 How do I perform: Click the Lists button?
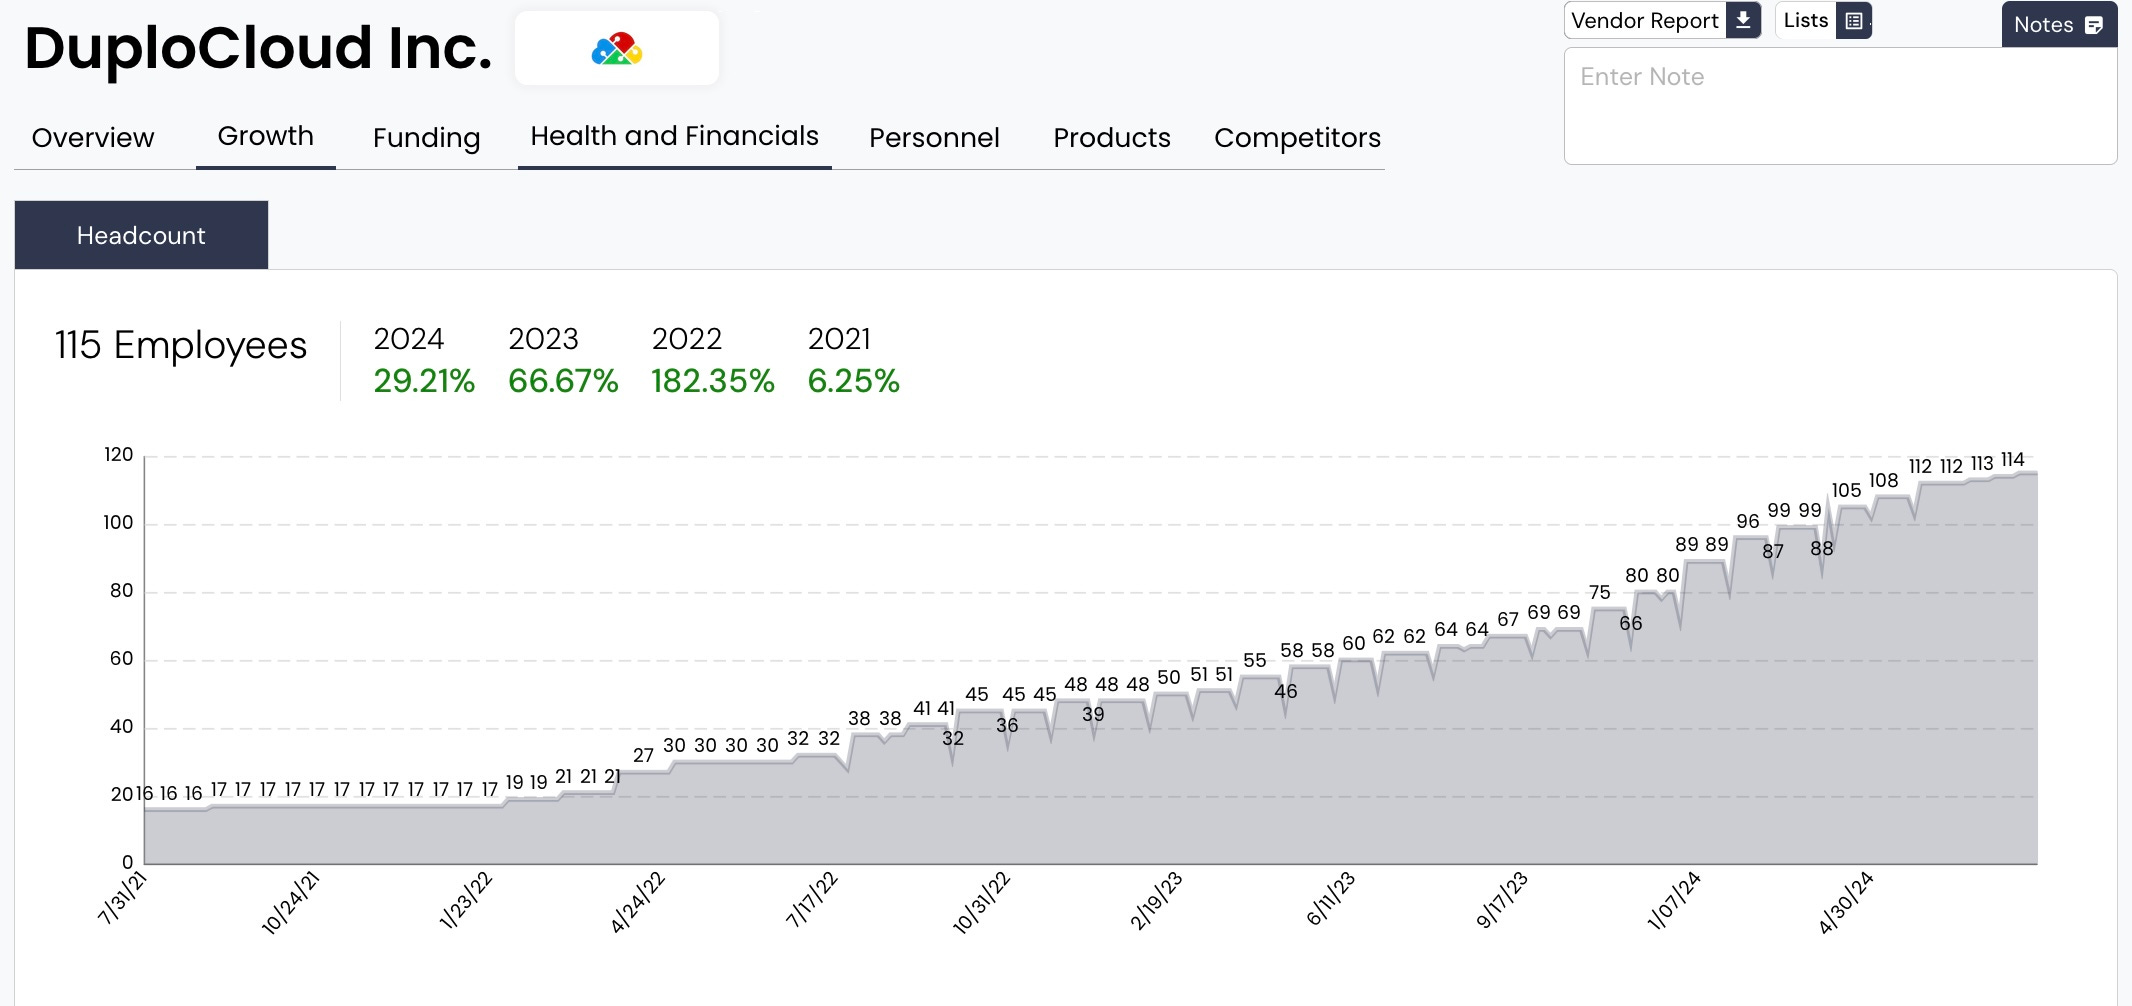point(1804,19)
